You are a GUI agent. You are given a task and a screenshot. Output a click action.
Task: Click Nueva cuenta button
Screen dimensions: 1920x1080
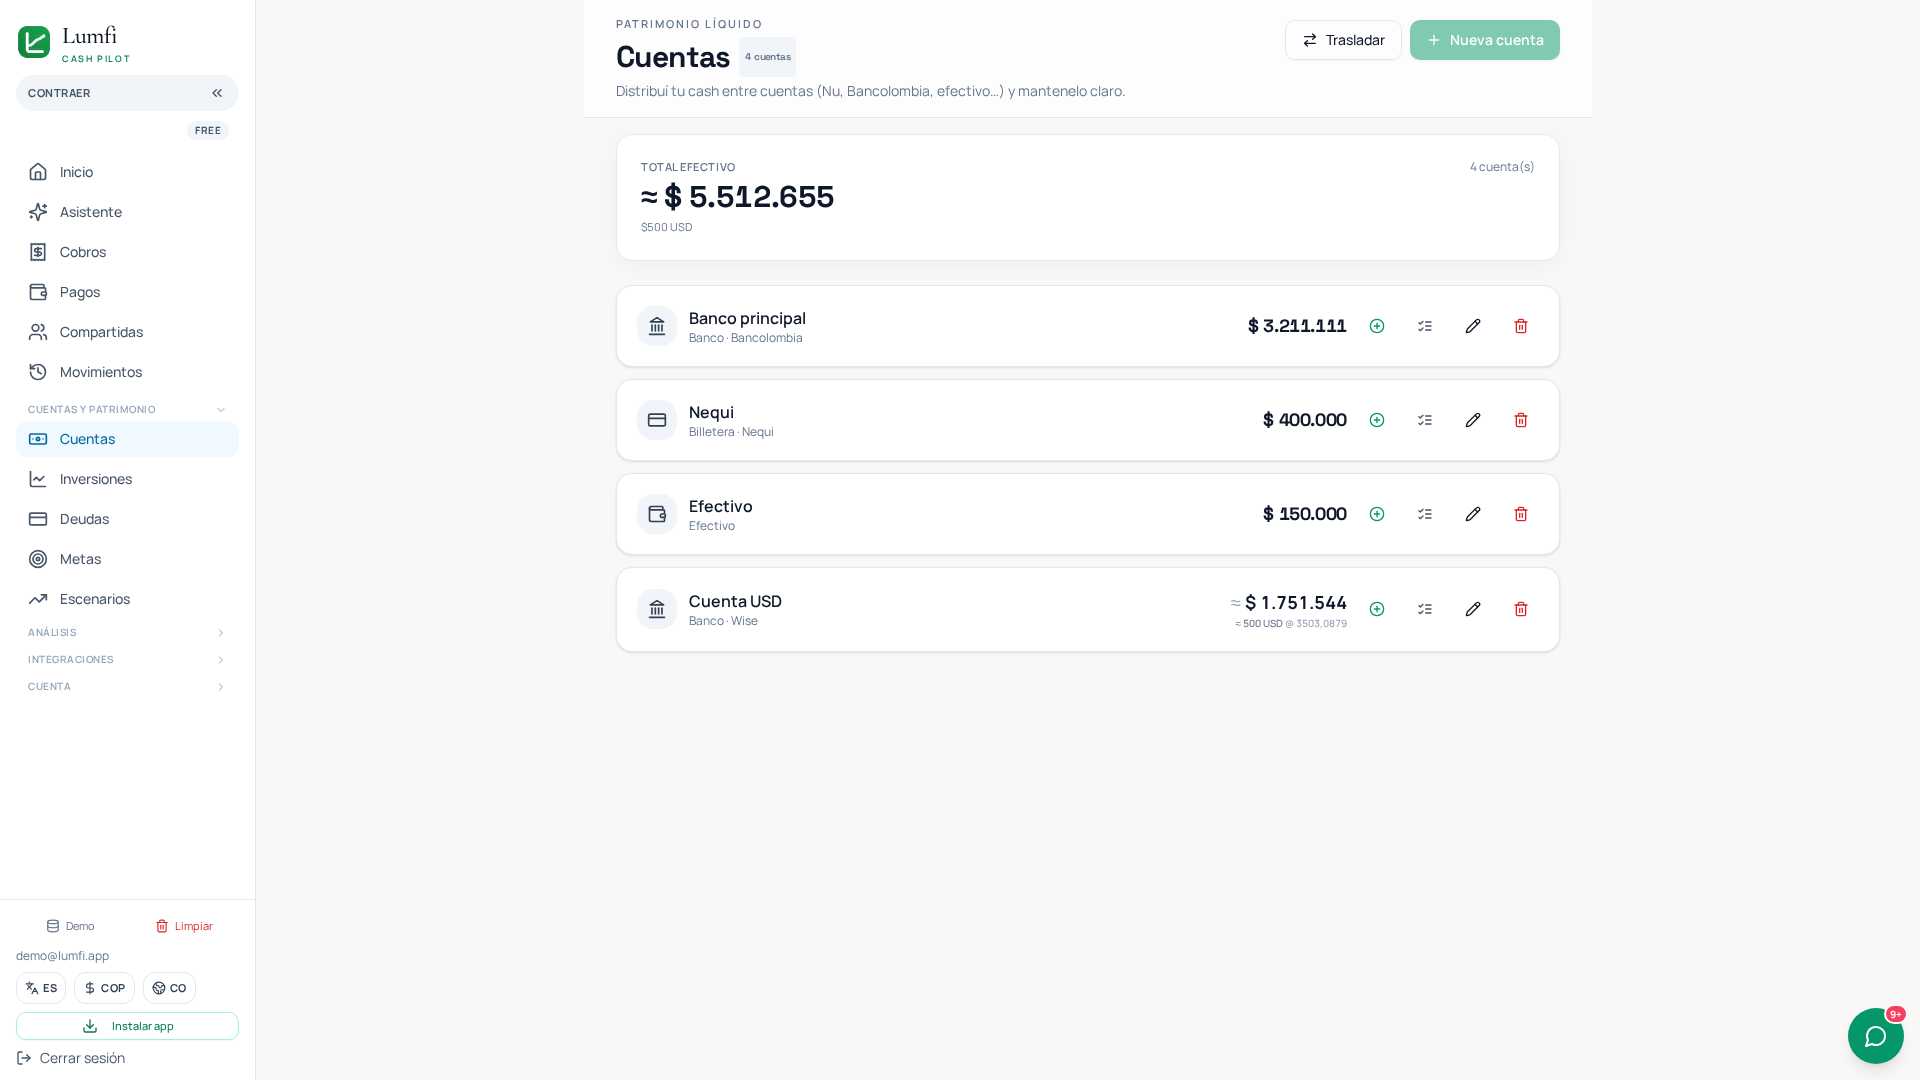click(1484, 40)
